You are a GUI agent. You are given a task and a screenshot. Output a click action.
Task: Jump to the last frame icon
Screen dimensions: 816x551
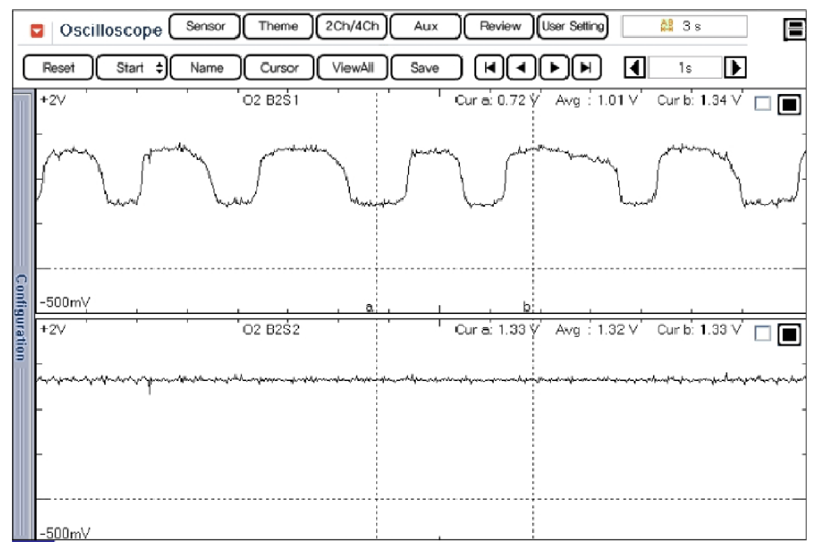[585, 68]
